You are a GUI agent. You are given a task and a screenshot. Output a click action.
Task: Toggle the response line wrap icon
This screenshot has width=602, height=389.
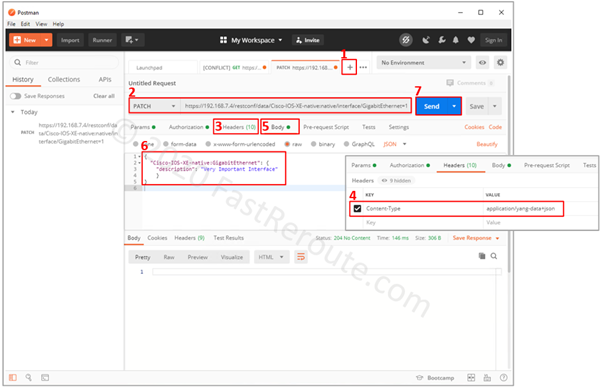[x=301, y=257]
